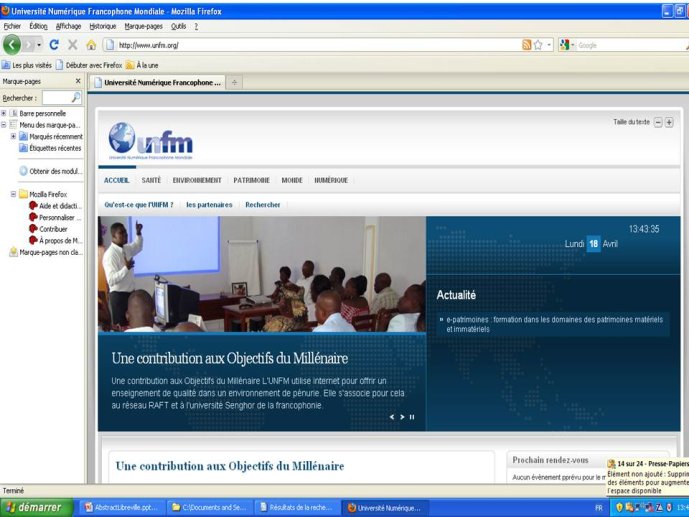This screenshot has height=517, width=689.
Task: Open Débuter avec Firefox bookmark
Action: tap(89, 65)
